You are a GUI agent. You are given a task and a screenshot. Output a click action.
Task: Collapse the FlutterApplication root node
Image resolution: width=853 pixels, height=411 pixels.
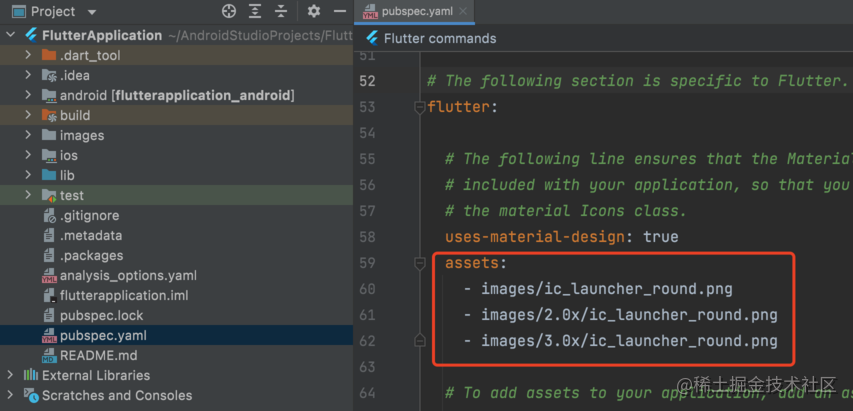click(x=10, y=35)
